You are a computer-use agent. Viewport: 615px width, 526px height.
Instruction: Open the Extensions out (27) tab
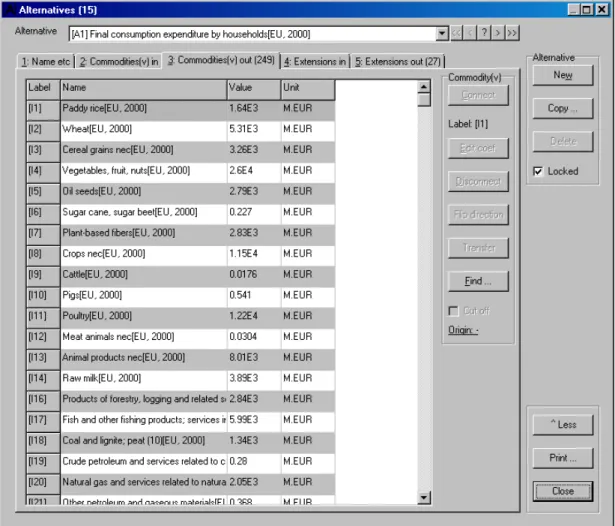398,62
